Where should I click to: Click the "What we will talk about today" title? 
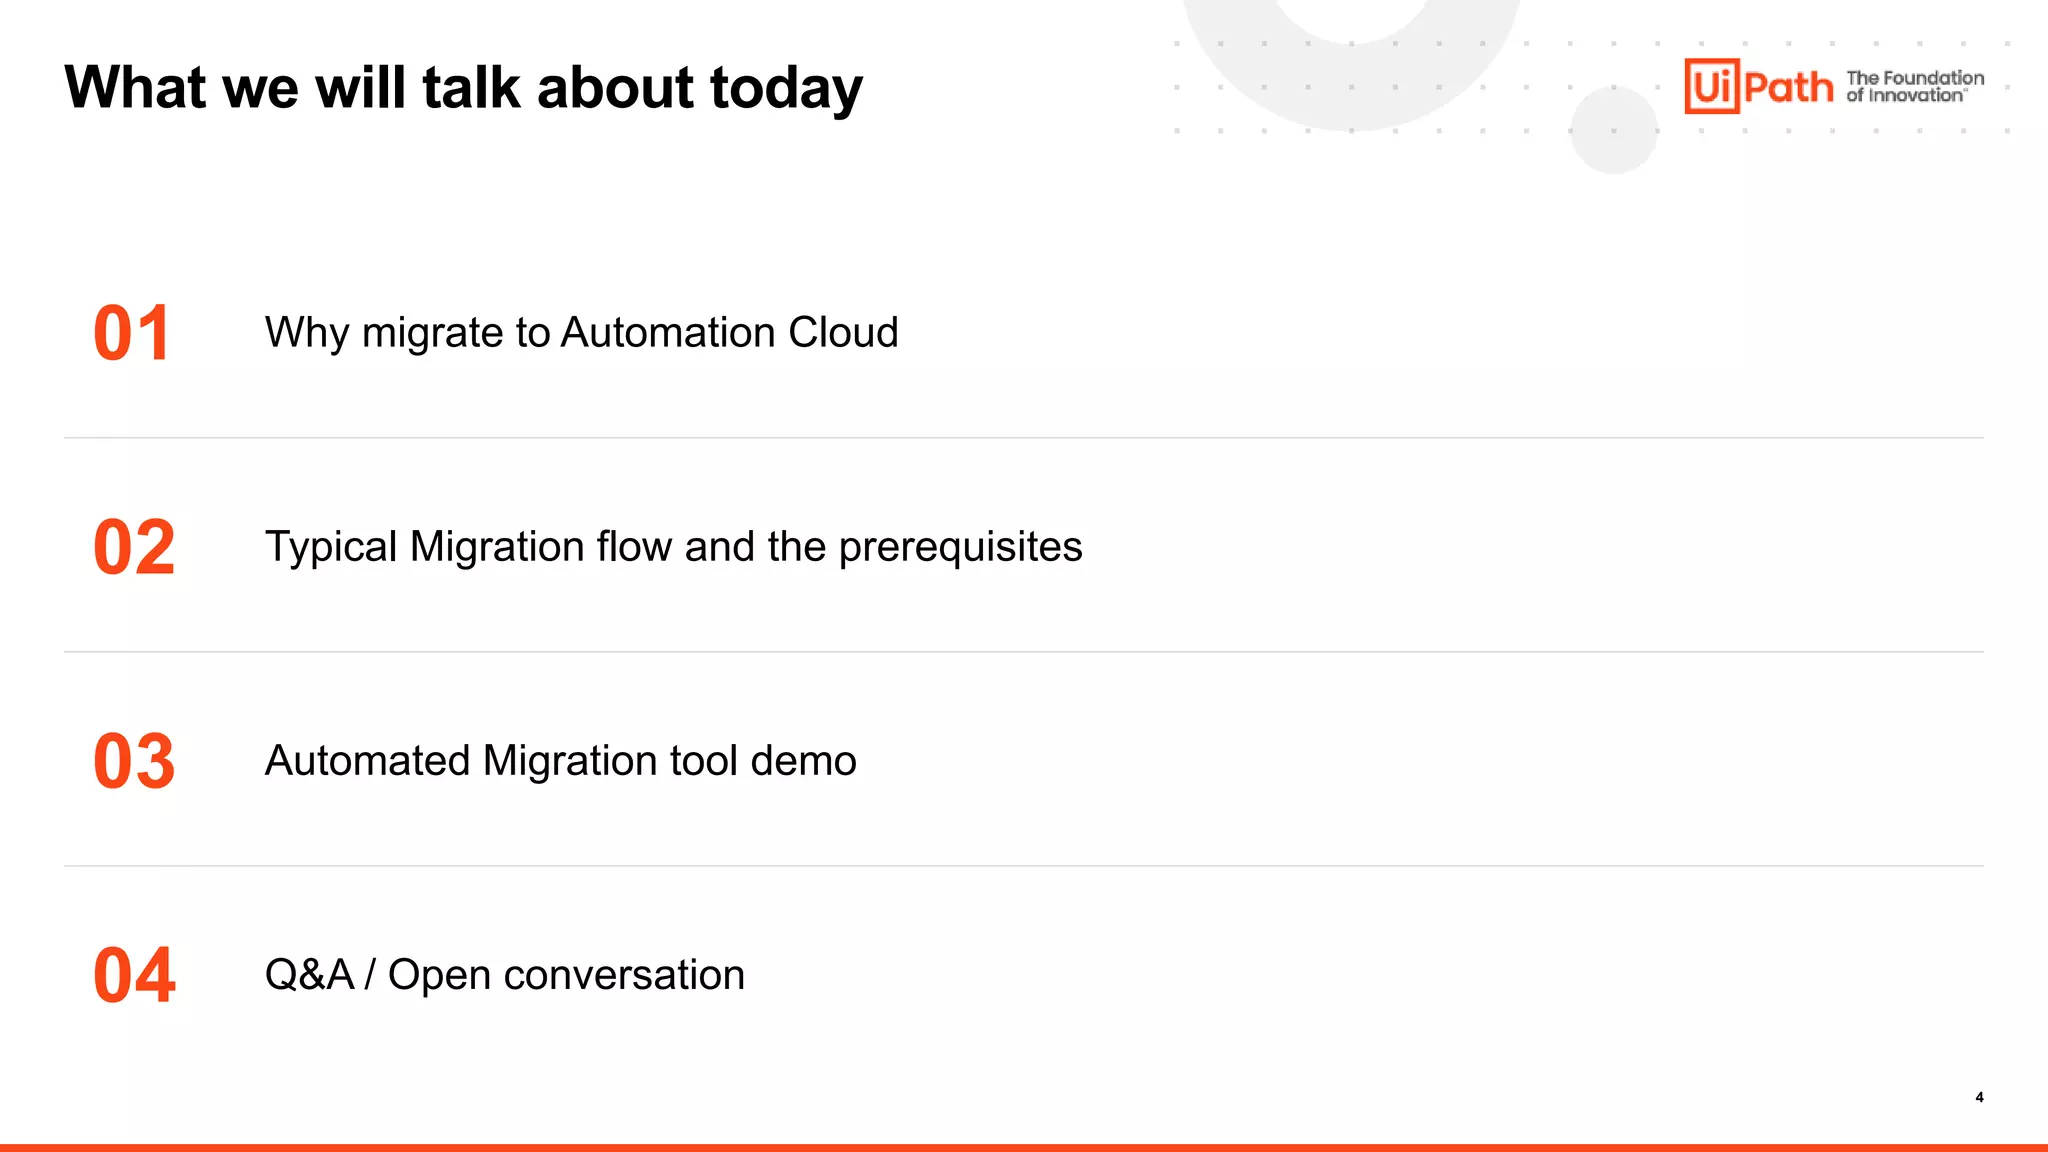(463, 88)
